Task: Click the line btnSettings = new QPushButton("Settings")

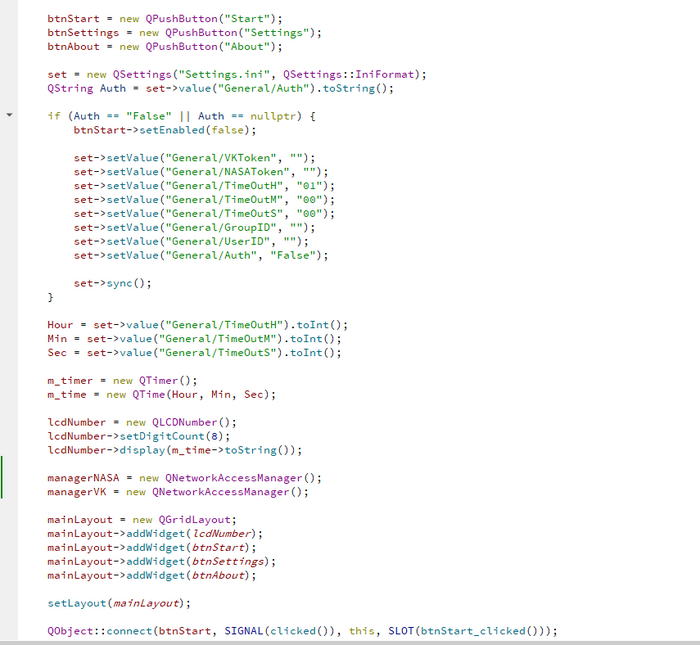Action: pos(184,33)
